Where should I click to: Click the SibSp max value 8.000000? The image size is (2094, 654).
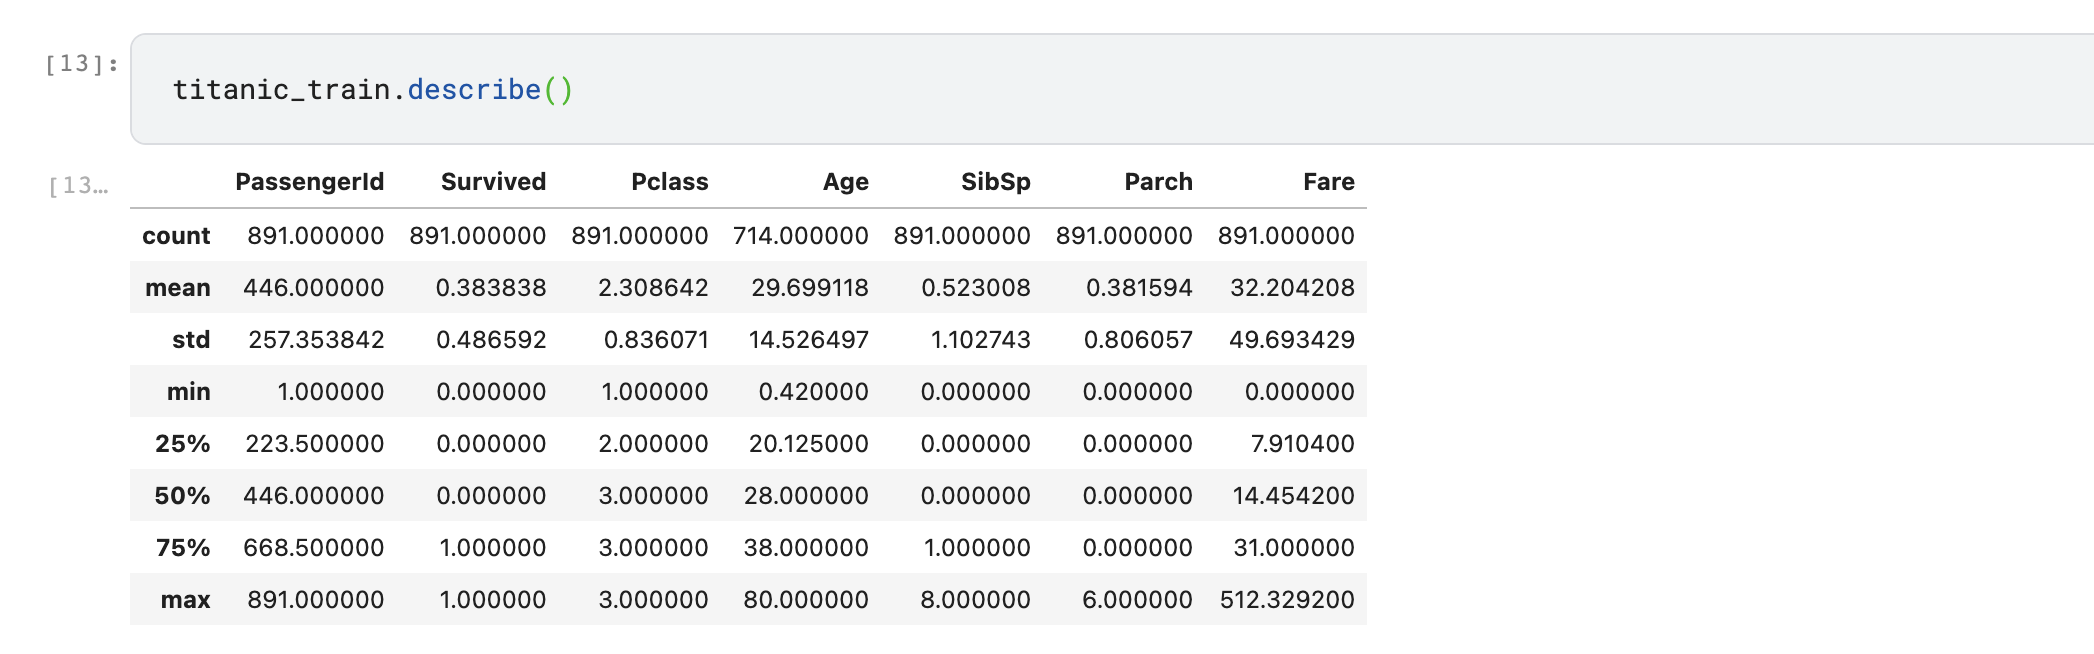tap(976, 600)
